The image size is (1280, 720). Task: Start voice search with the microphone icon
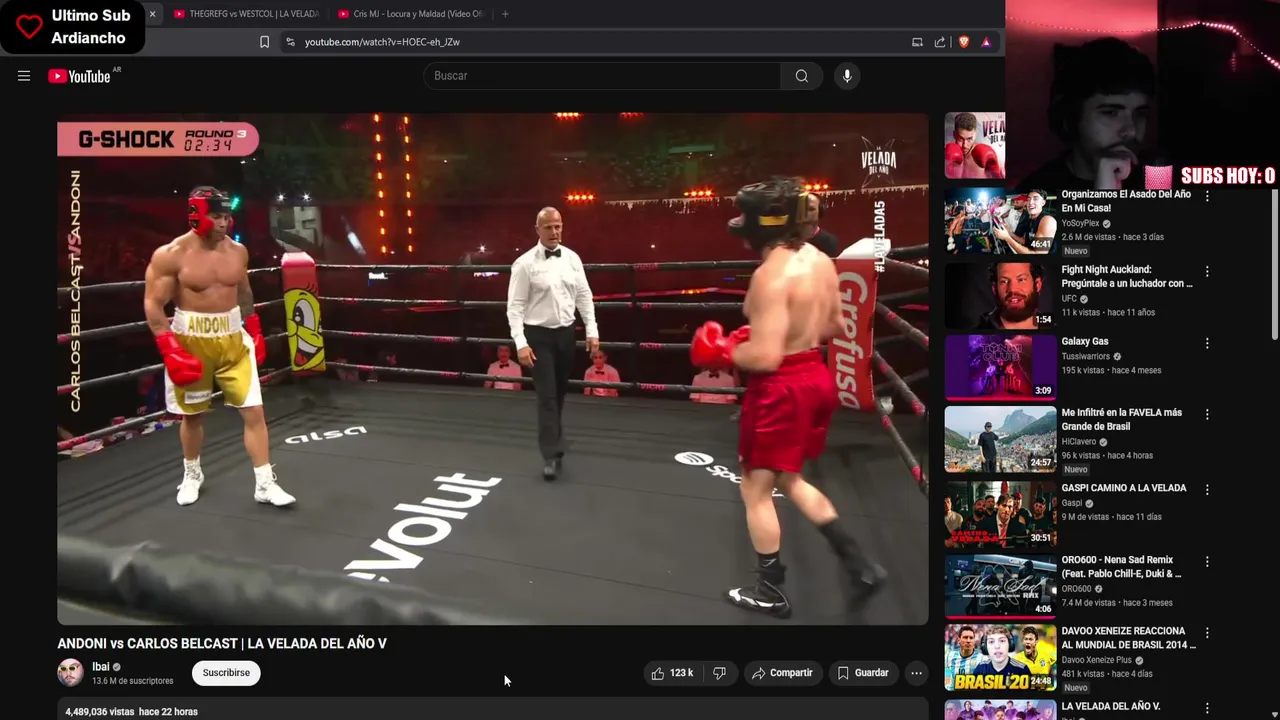tap(847, 76)
